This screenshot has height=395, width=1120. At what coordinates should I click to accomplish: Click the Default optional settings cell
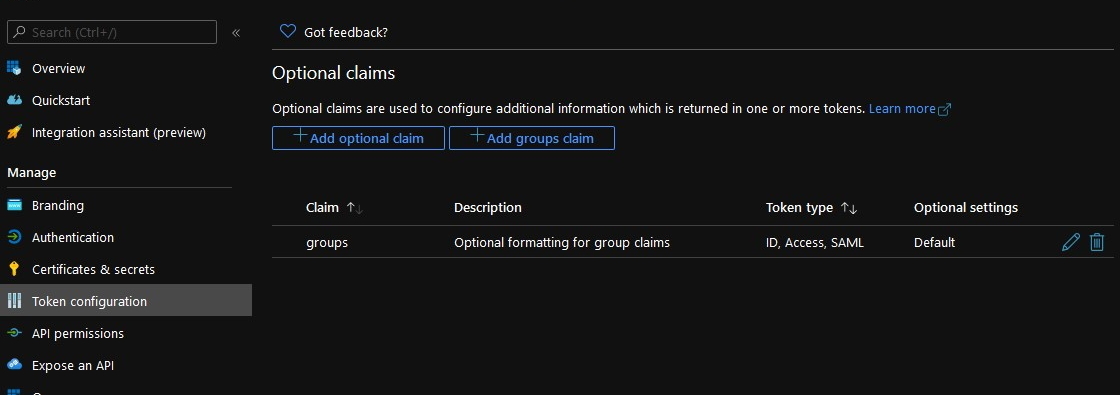[x=934, y=242]
